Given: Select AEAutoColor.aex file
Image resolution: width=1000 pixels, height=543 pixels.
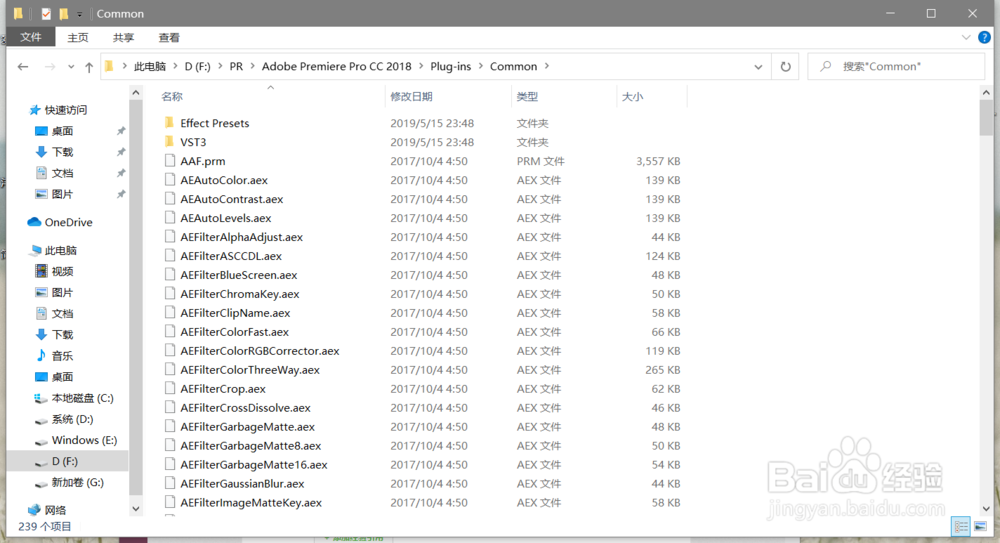Looking at the screenshot, I should pos(224,180).
